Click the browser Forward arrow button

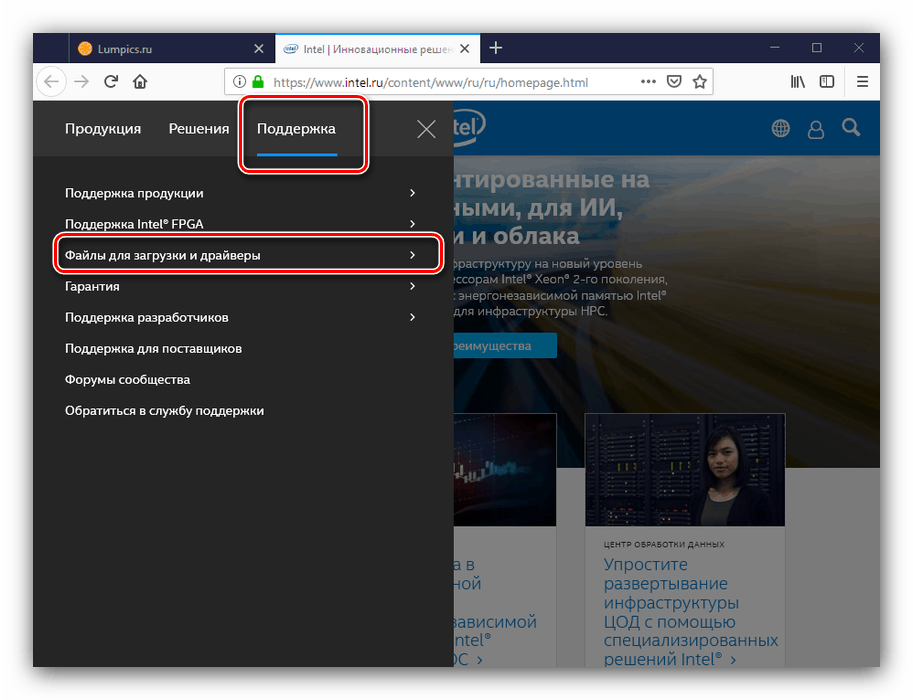[82, 82]
